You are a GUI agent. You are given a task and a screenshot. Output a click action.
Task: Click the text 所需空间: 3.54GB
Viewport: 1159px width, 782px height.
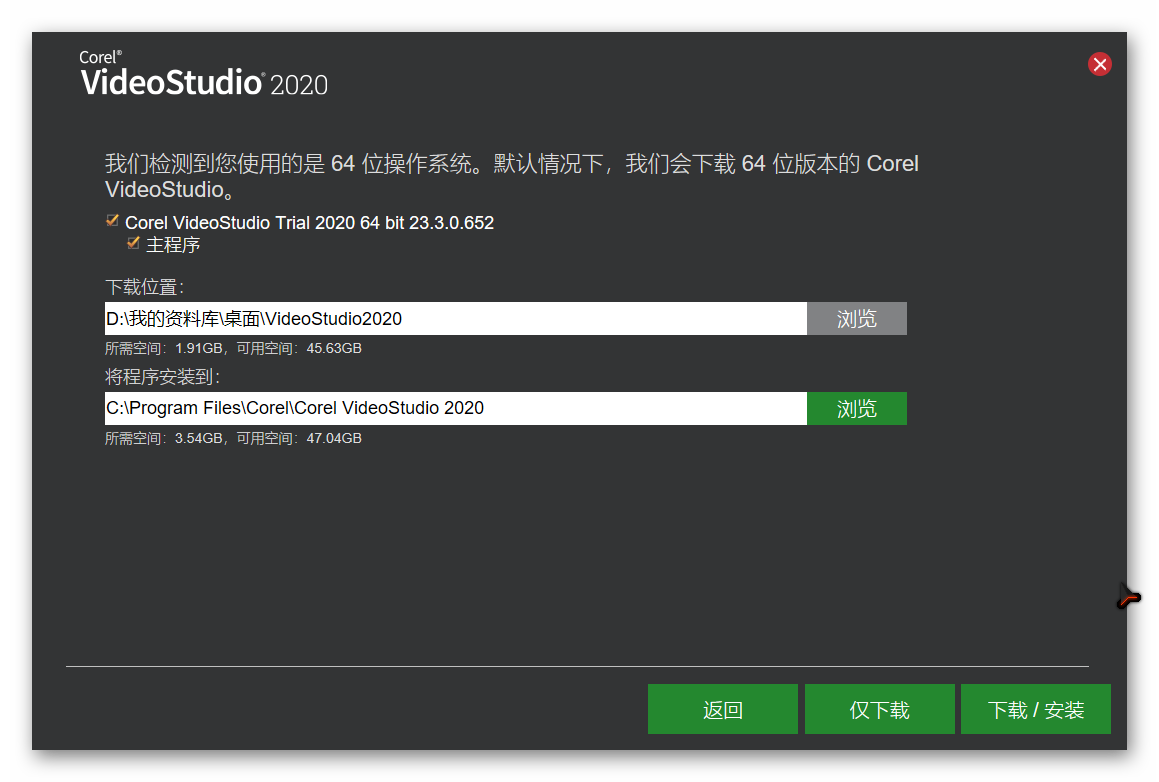pyautogui.click(x=163, y=438)
